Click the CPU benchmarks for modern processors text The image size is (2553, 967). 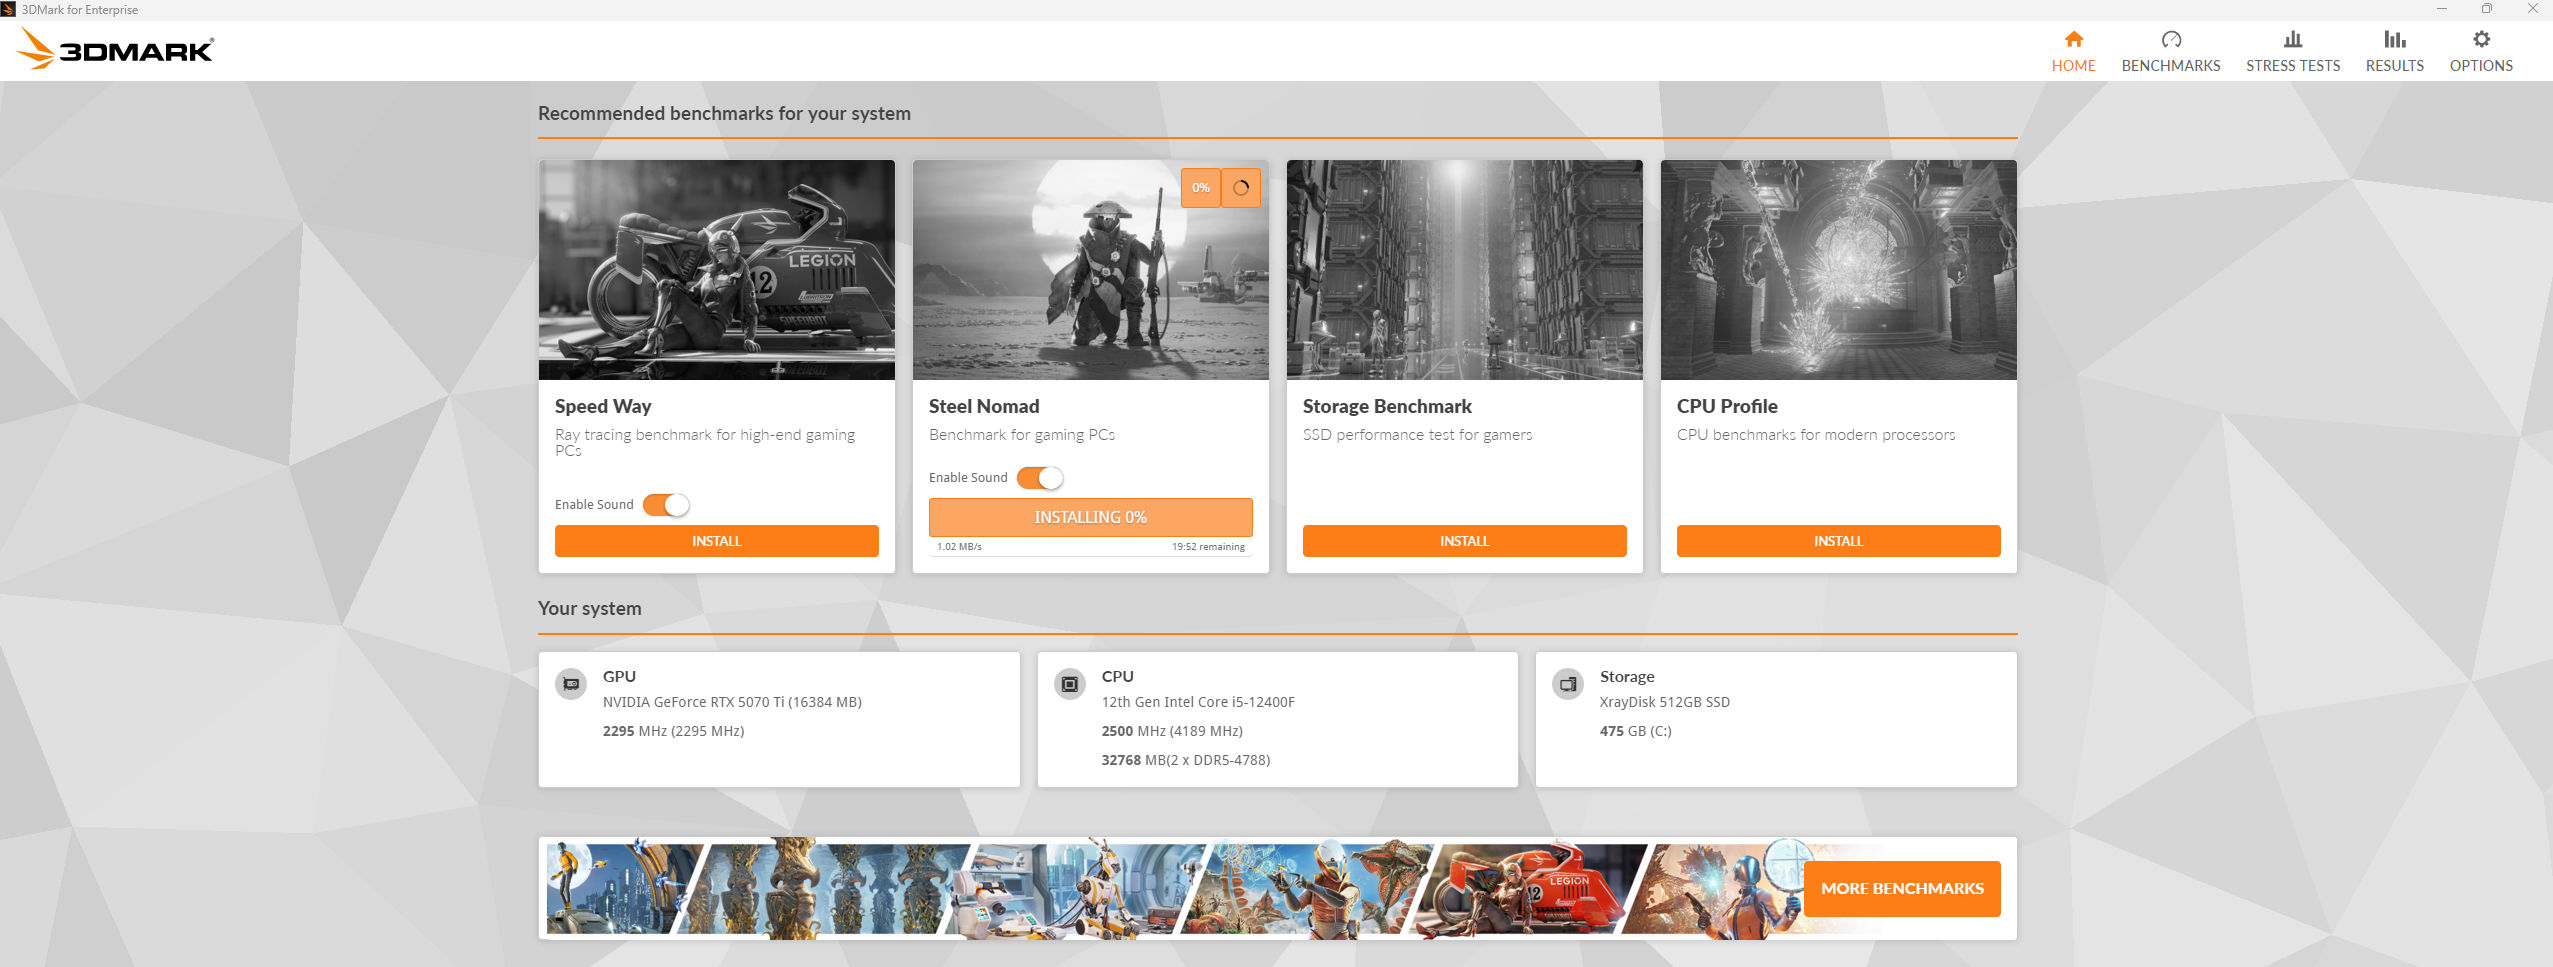click(x=1816, y=435)
